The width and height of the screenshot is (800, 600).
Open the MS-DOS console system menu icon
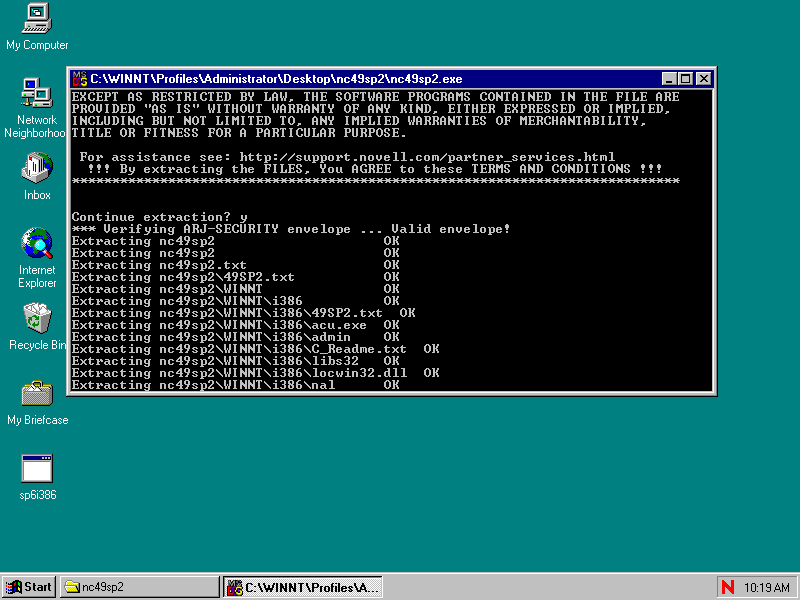point(80,79)
